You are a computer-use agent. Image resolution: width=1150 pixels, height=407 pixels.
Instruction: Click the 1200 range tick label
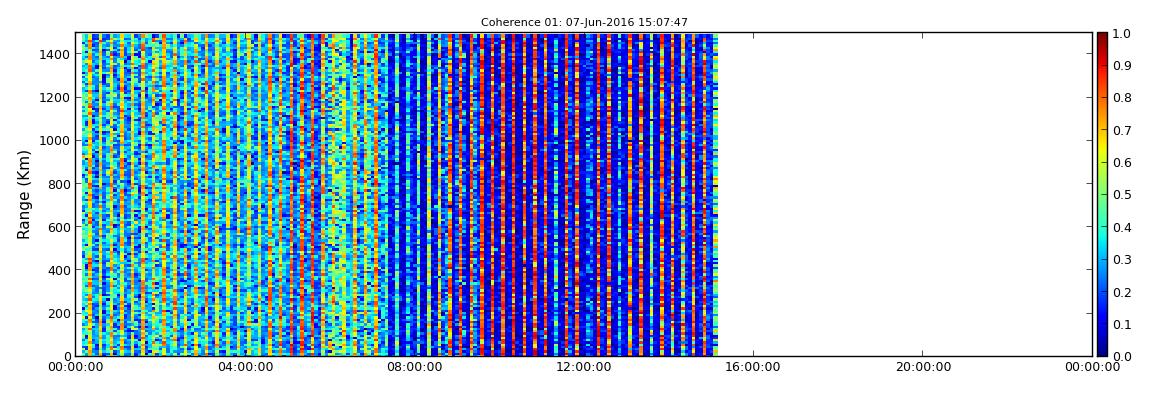[56, 98]
